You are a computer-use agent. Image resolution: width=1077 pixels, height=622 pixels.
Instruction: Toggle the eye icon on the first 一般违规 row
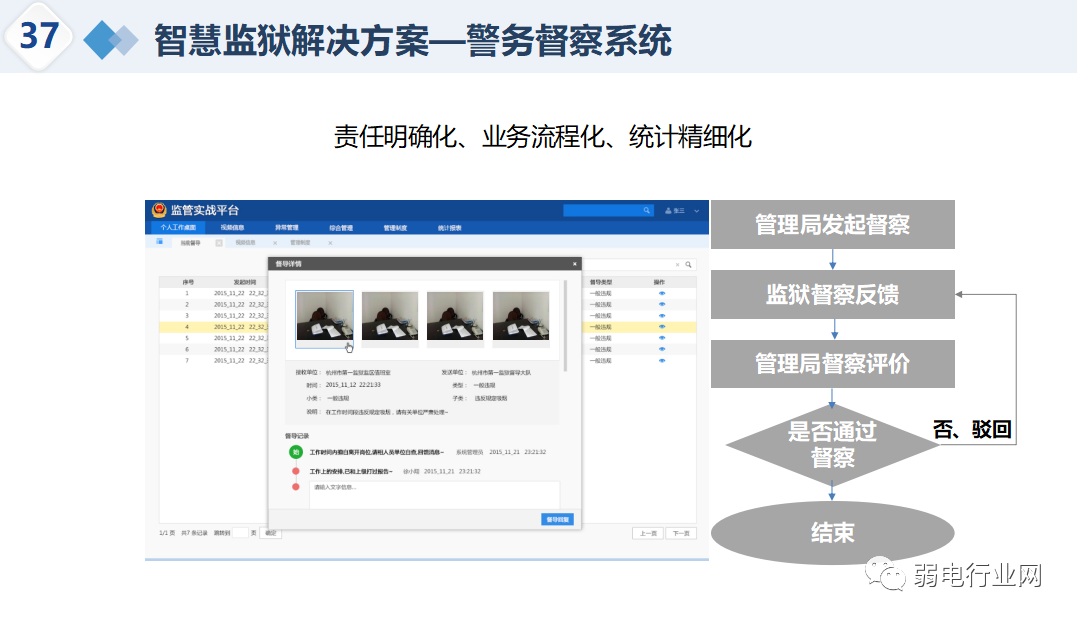coord(663,291)
